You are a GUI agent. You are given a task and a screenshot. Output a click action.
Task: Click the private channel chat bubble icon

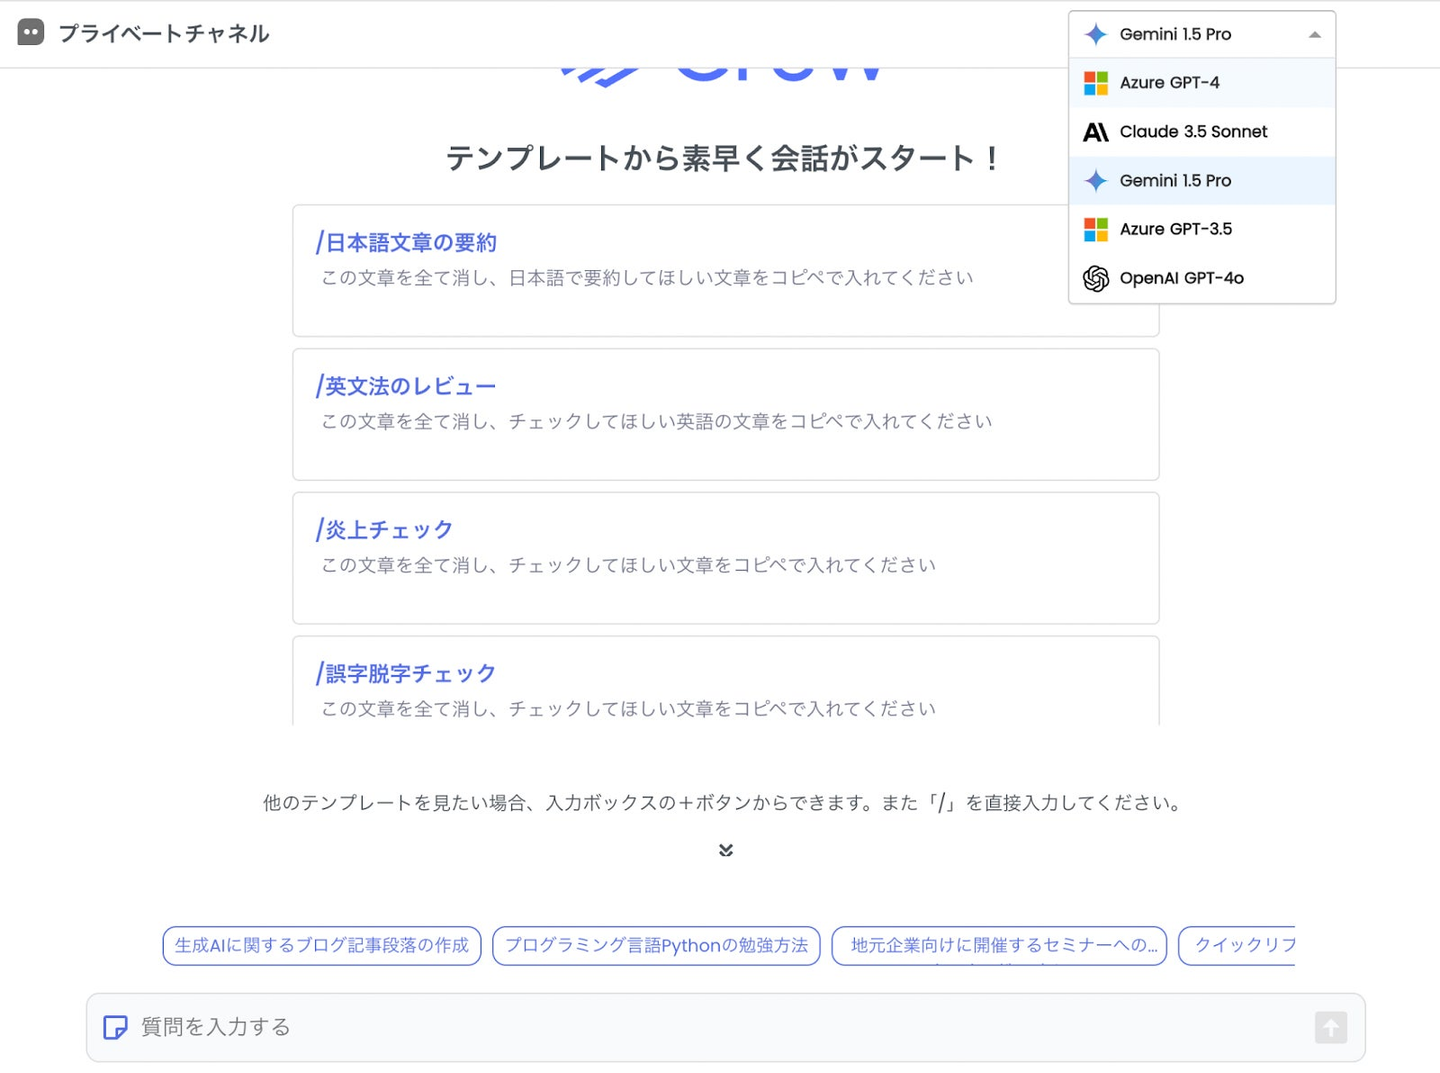(31, 33)
